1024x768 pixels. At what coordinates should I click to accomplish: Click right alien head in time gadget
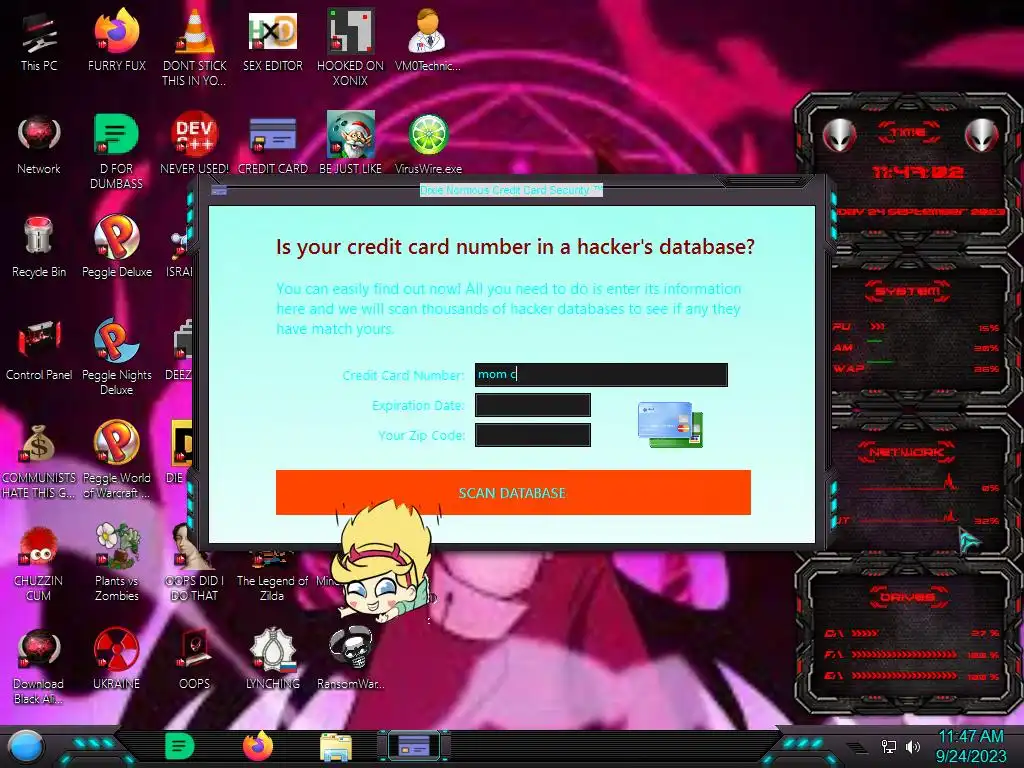click(x=982, y=136)
